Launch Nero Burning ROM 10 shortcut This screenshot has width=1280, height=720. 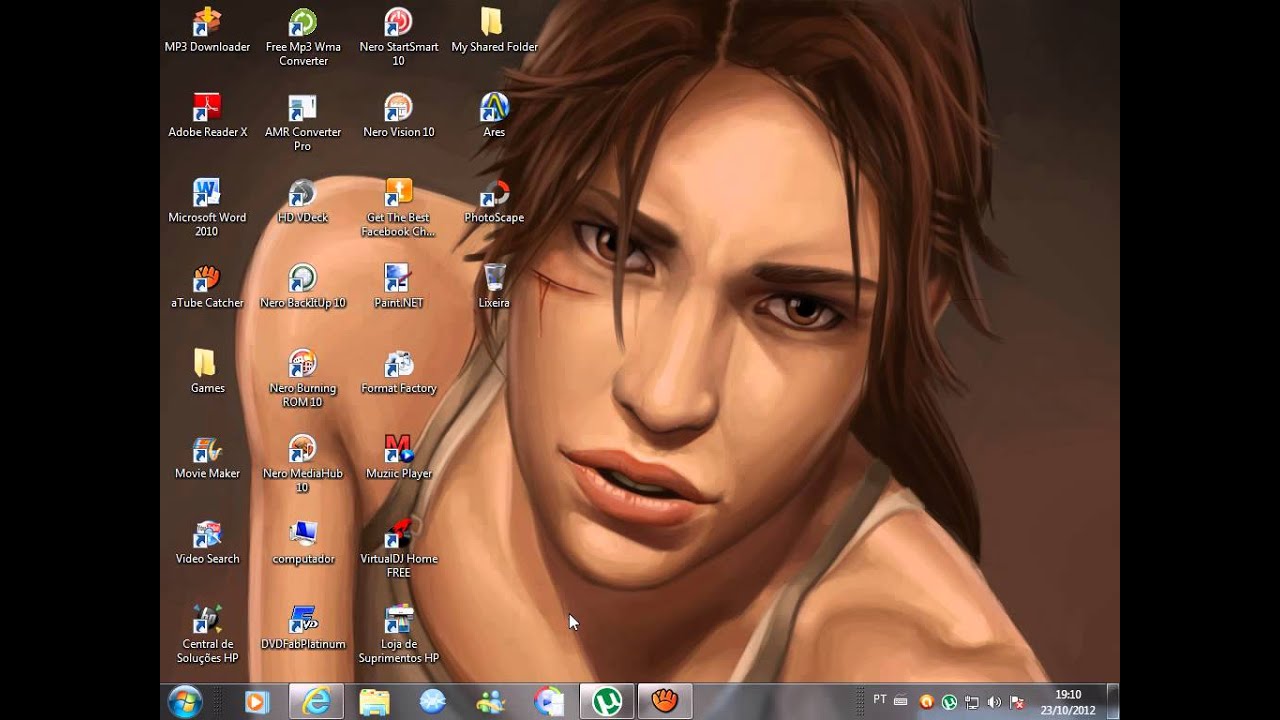[x=303, y=378]
